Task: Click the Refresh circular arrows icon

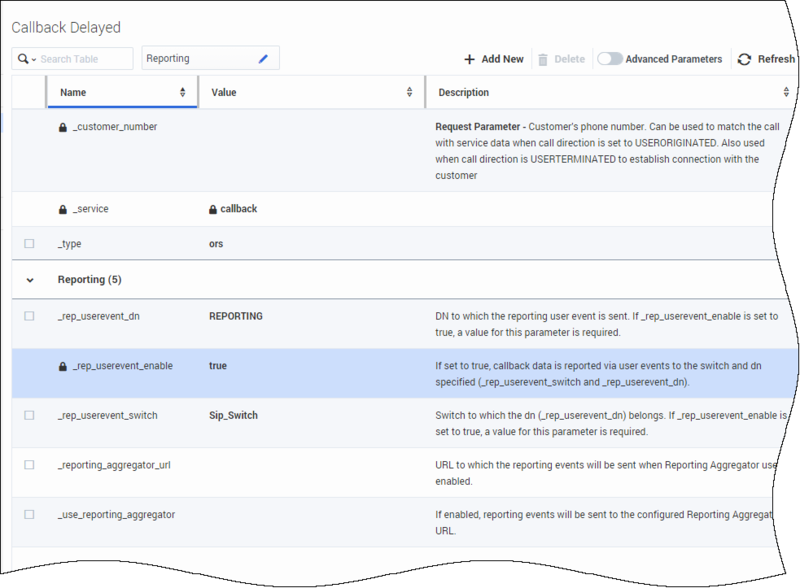Action: tap(744, 59)
